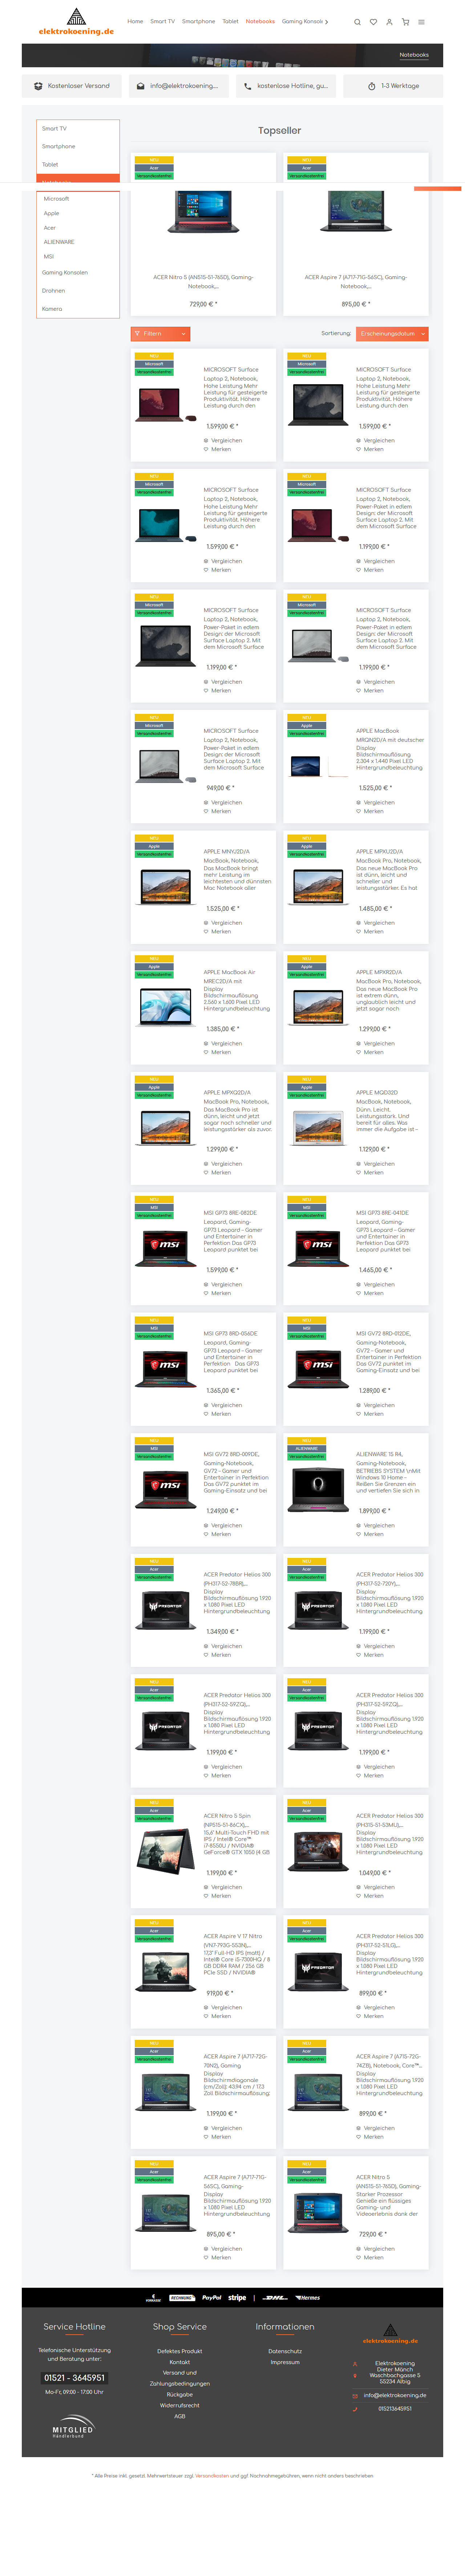Image resolution: width=465 pixels, height=2576 pixels.
Task: Open Widerrufsrecht footer link
Action: tap(180, 2405)
